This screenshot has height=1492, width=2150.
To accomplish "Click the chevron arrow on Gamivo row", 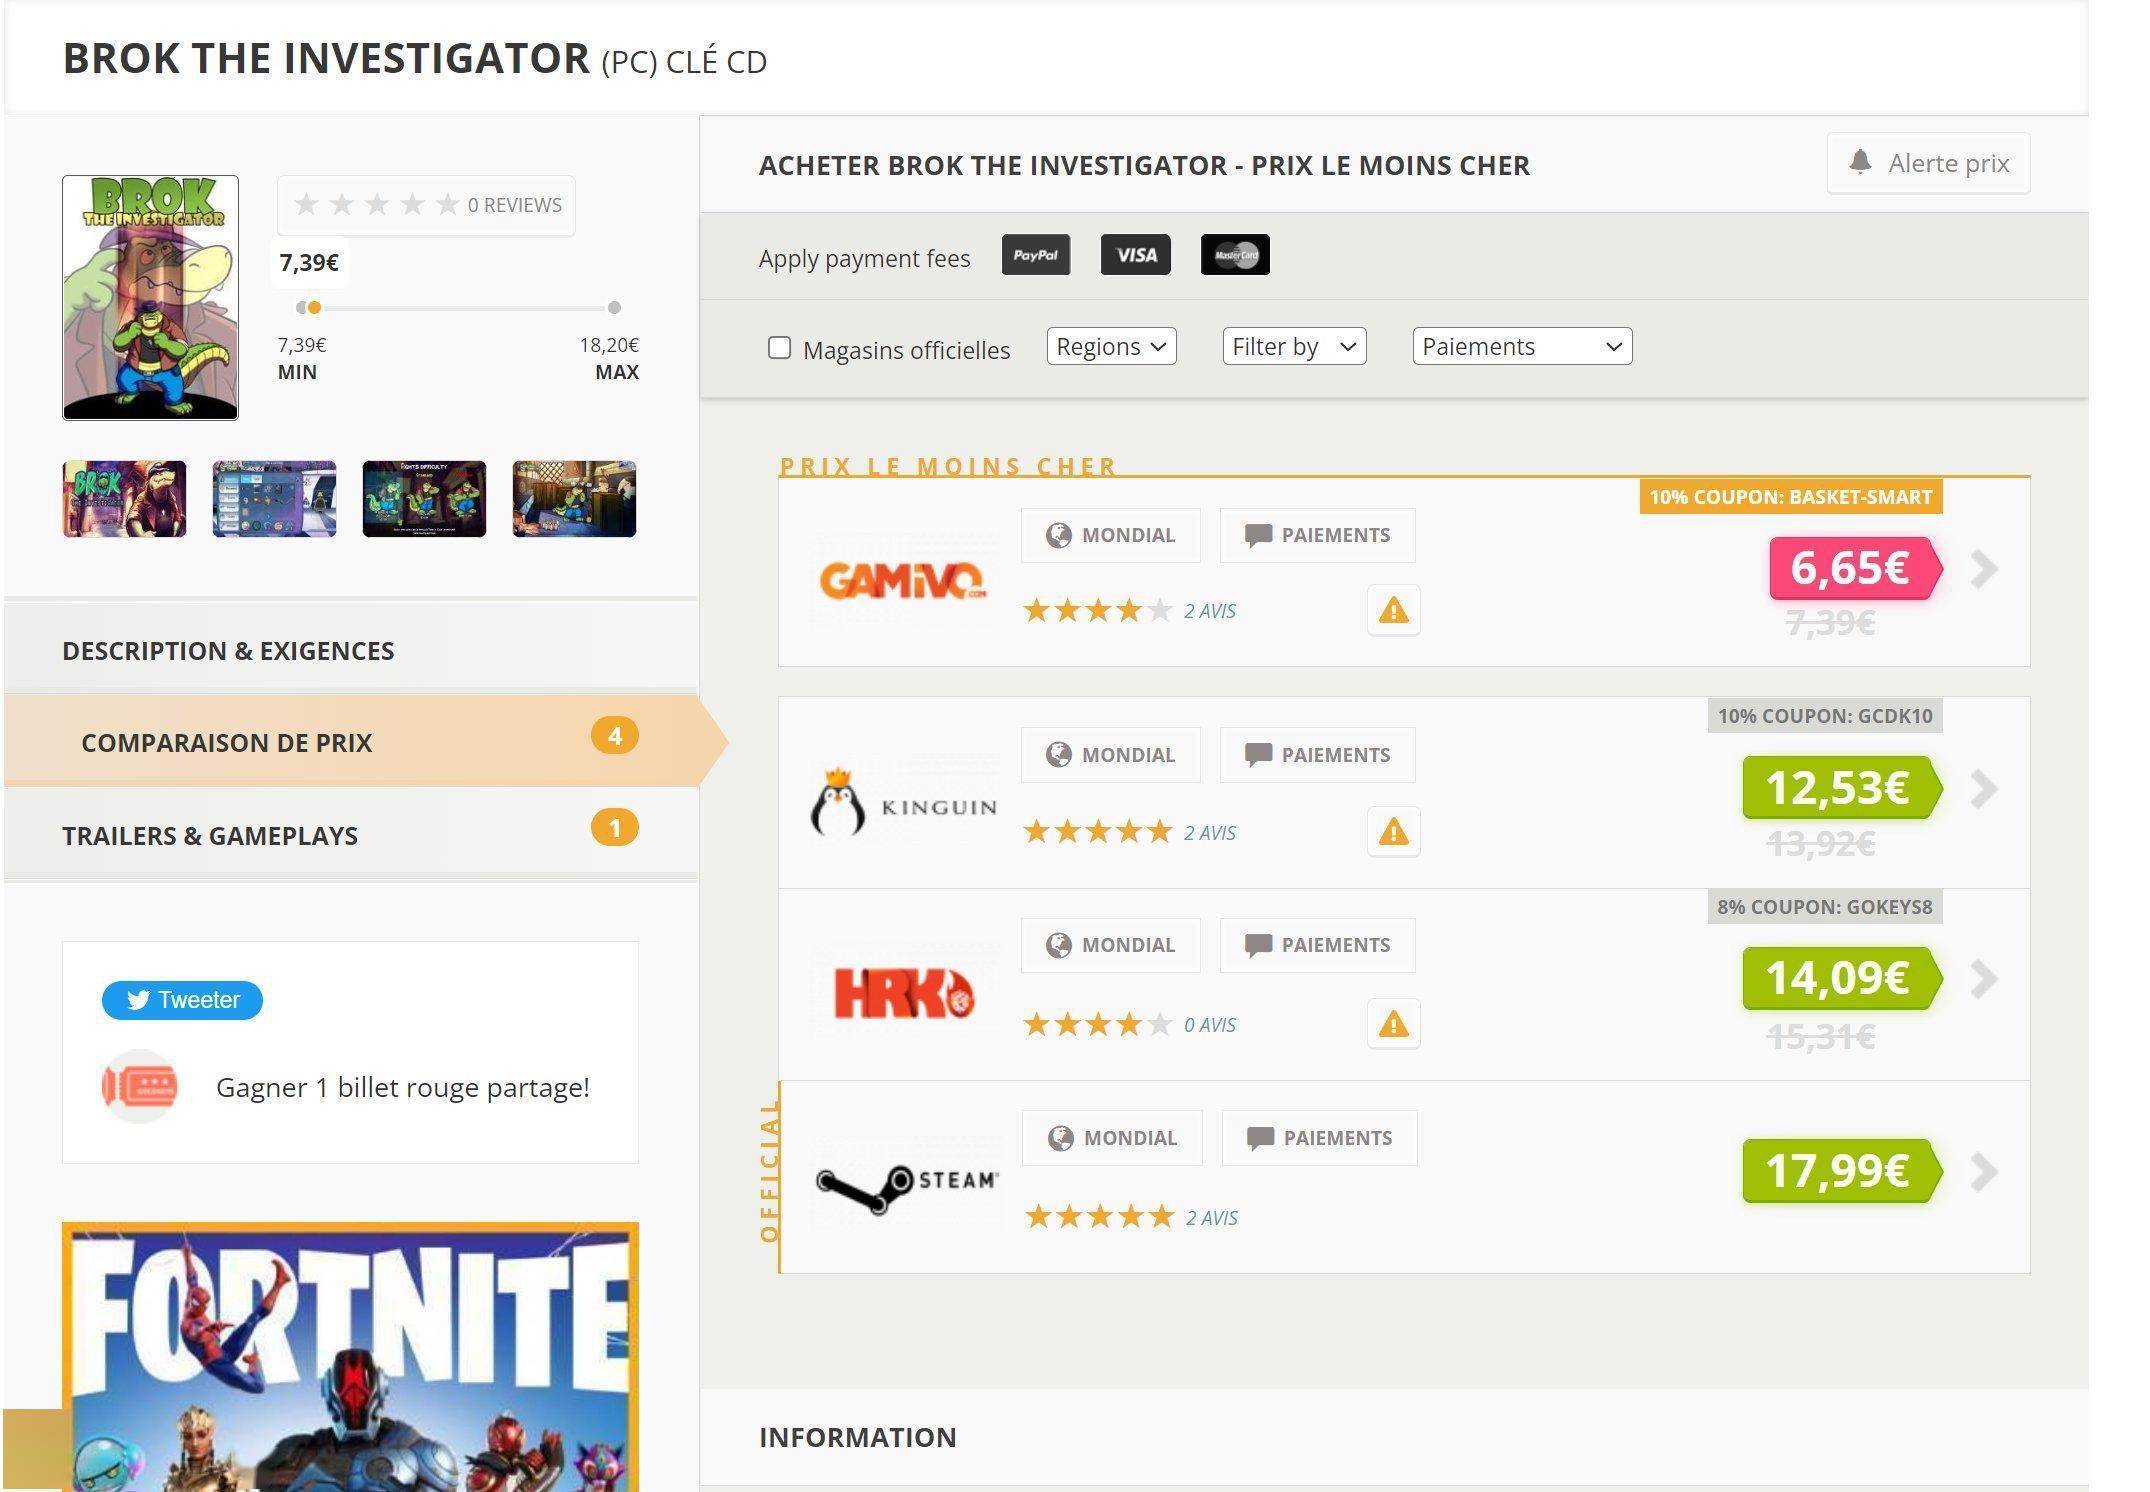I will (x=1984, y=569).
